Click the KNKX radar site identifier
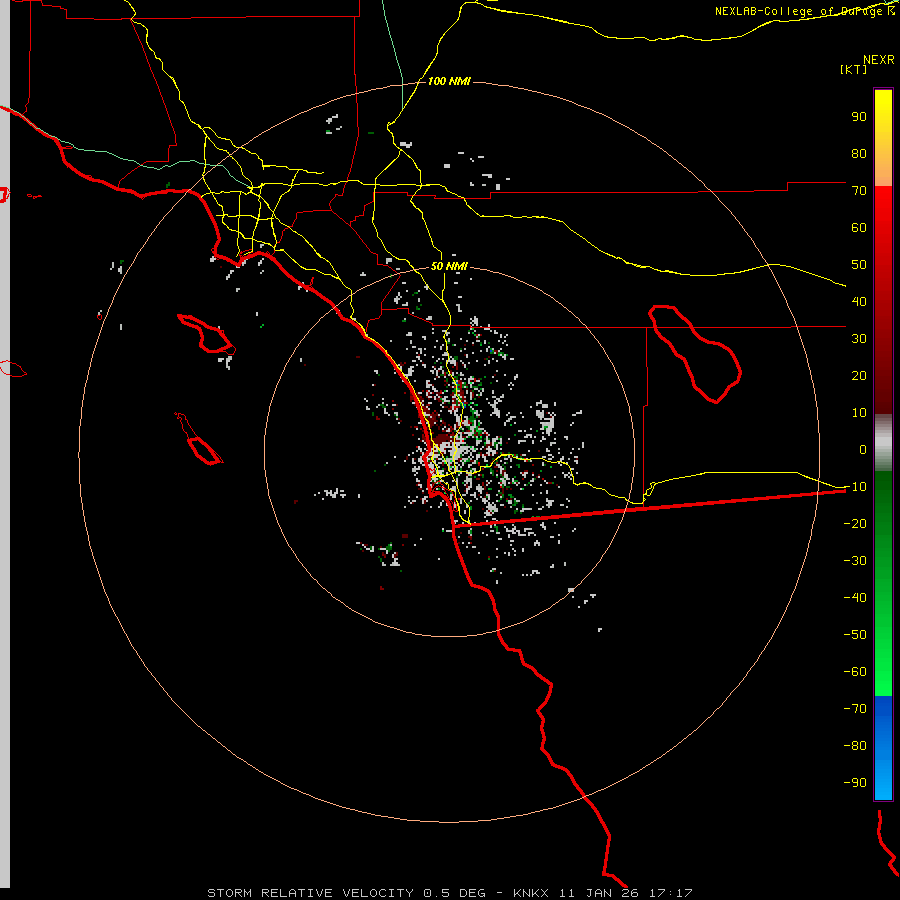The width and height of the screenshot is (900, 900). (531, 893)
